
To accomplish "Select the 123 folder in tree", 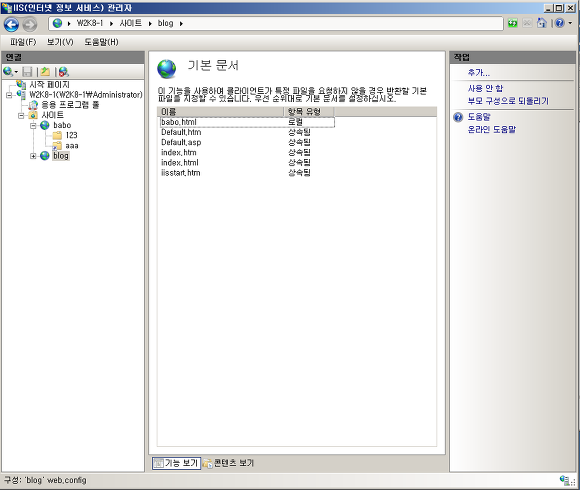I will 71,135.
